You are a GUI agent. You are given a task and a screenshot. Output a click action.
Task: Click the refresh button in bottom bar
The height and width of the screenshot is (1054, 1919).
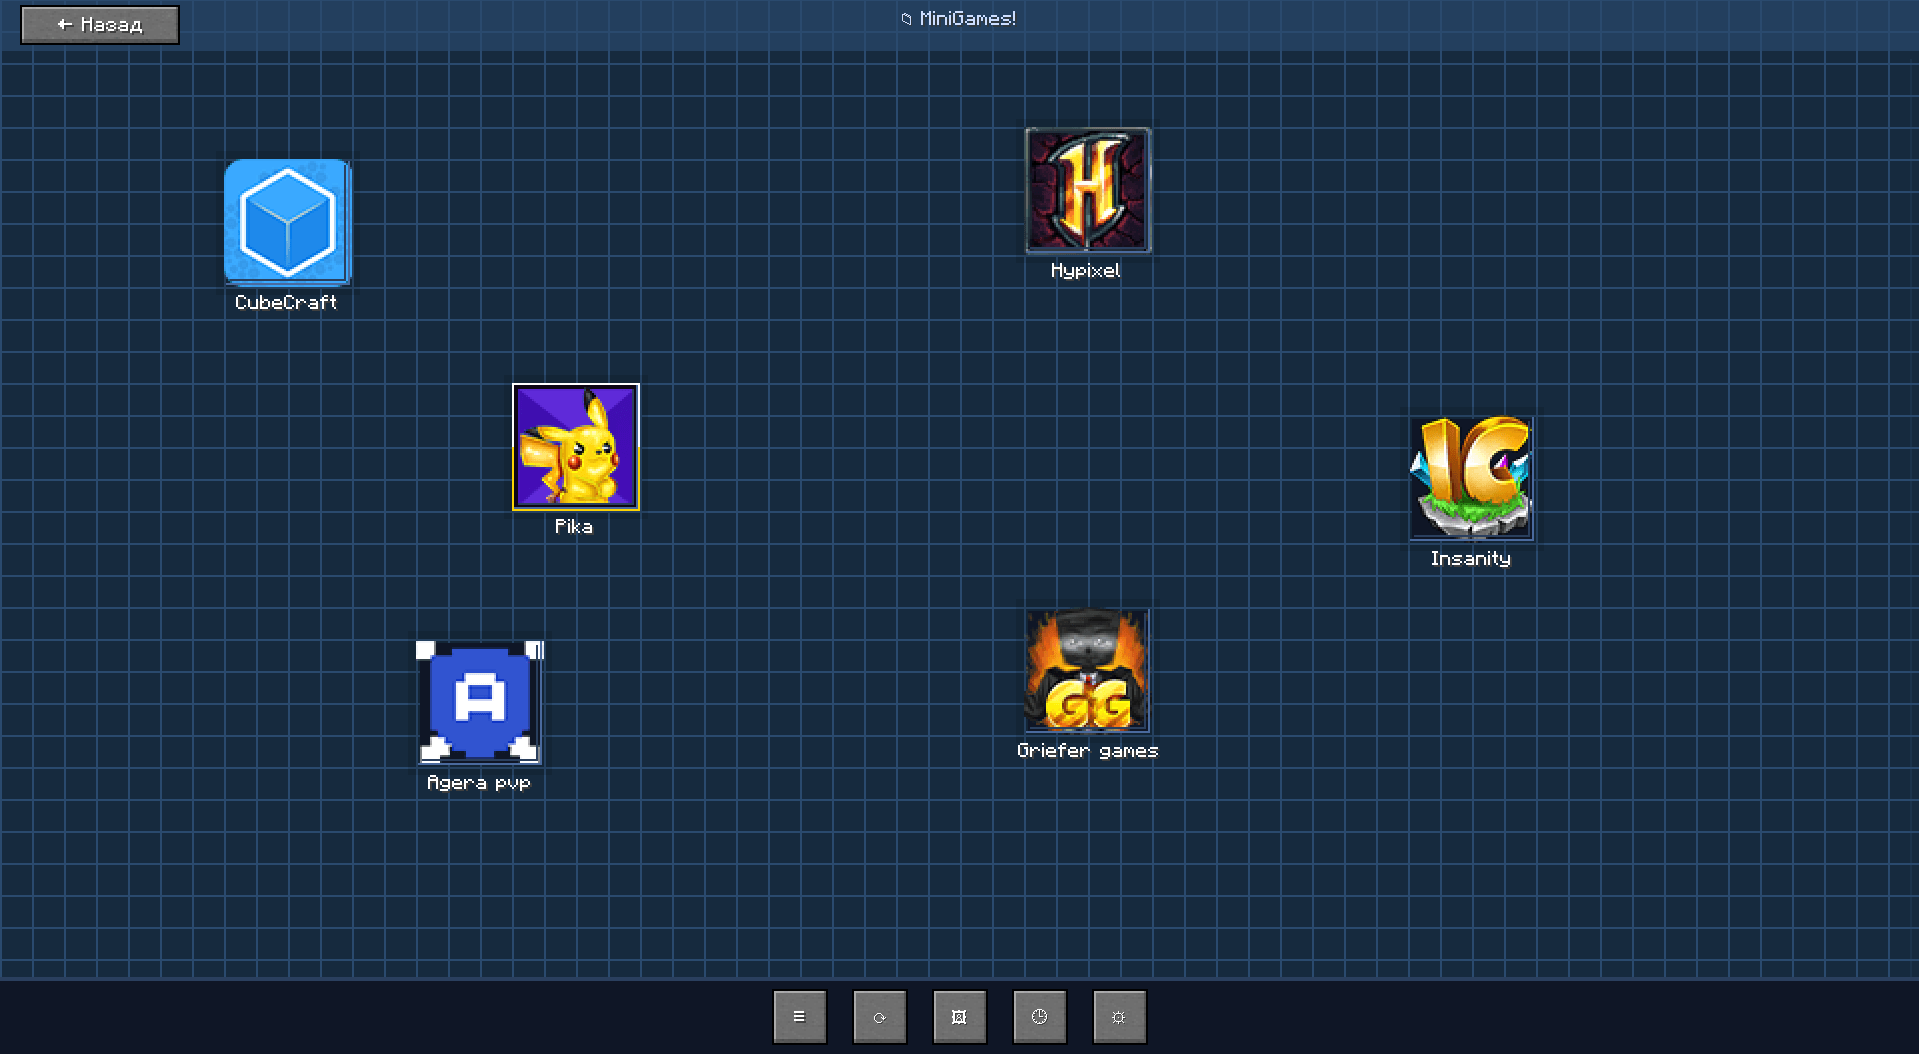[880, 1017]
